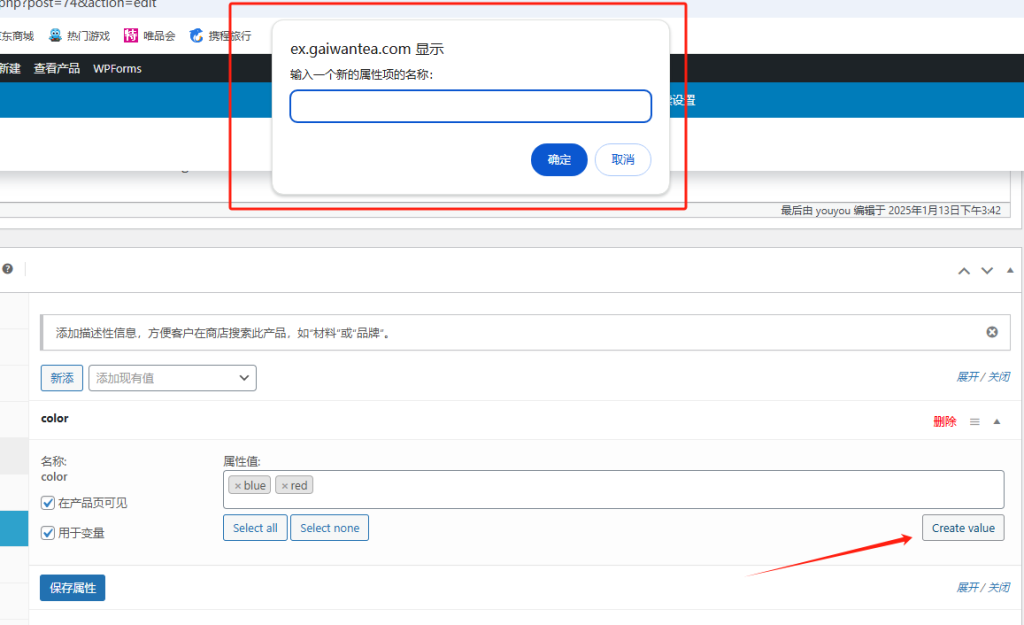
Task: Click the 确定 button in the dialog
Action: [x=558, y=159]
